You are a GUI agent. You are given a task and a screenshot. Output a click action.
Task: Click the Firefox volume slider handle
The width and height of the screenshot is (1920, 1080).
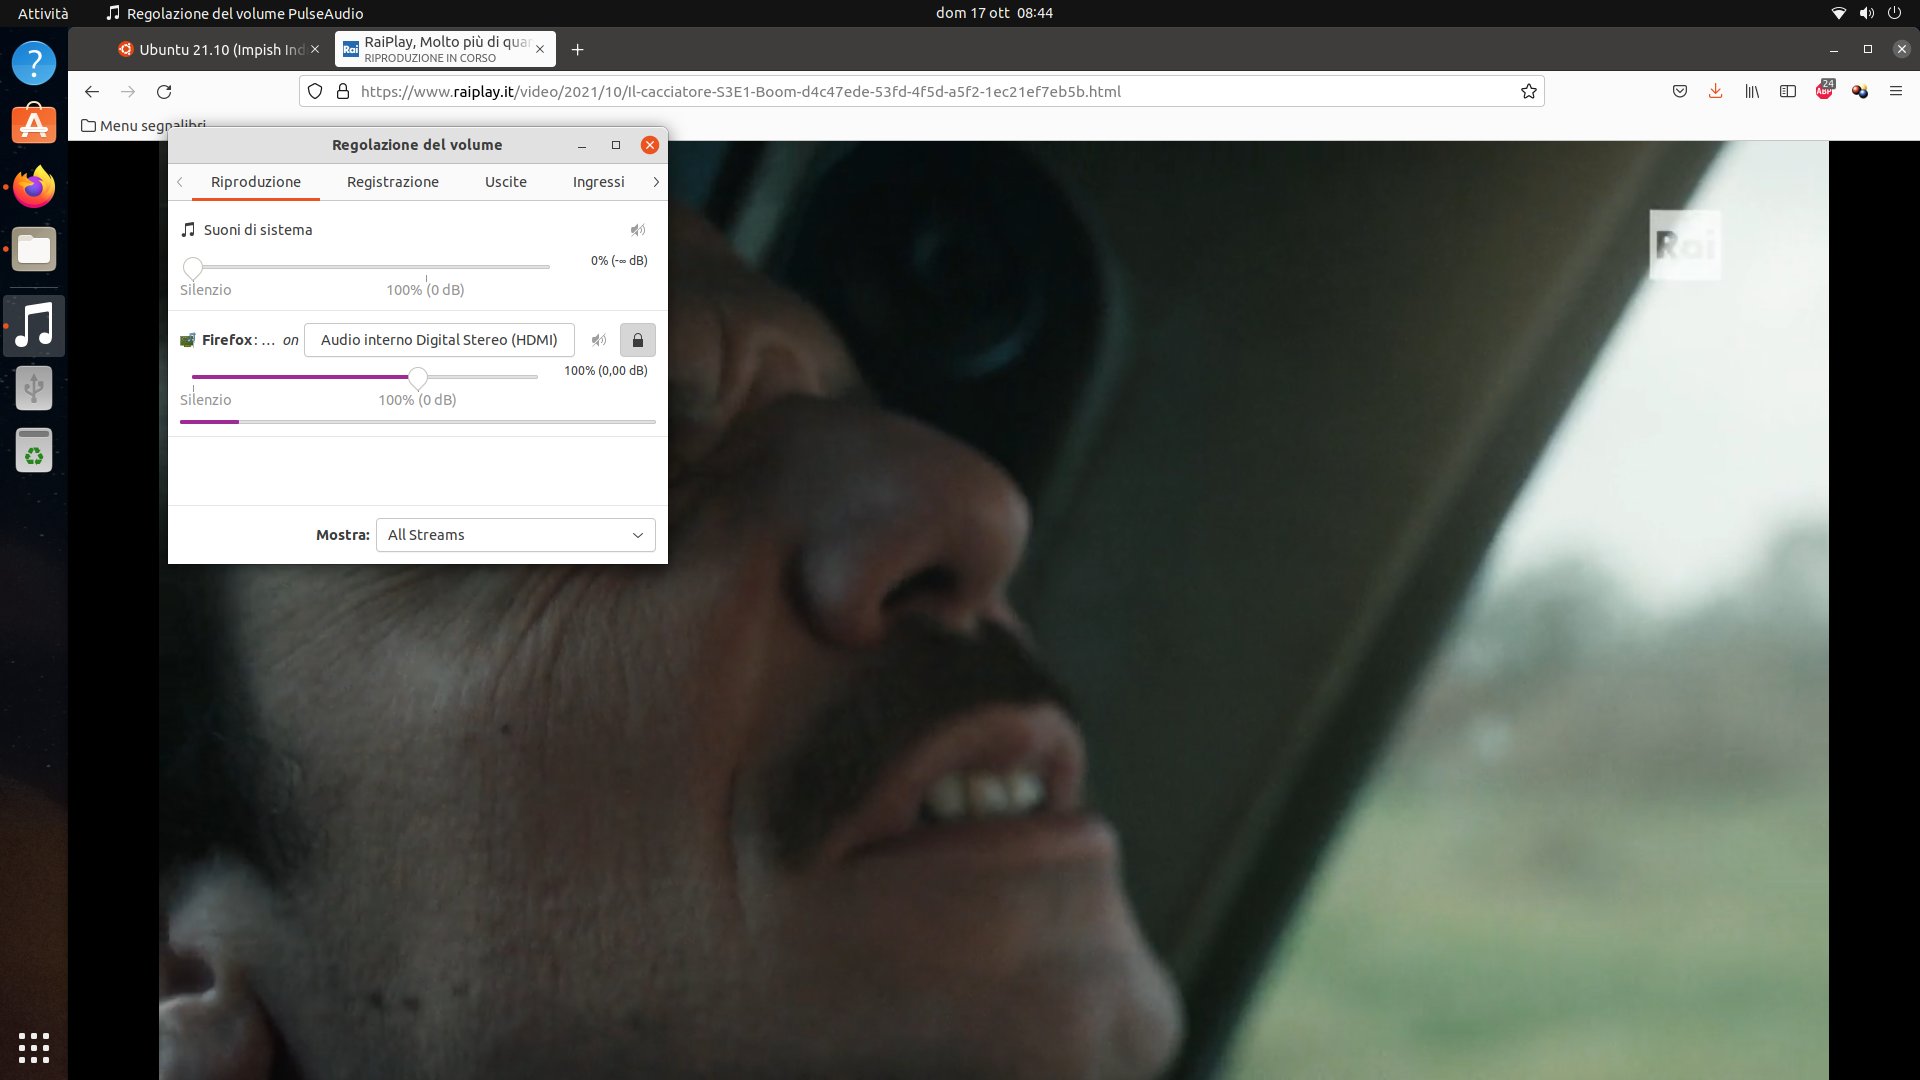[x=418, y=377]
